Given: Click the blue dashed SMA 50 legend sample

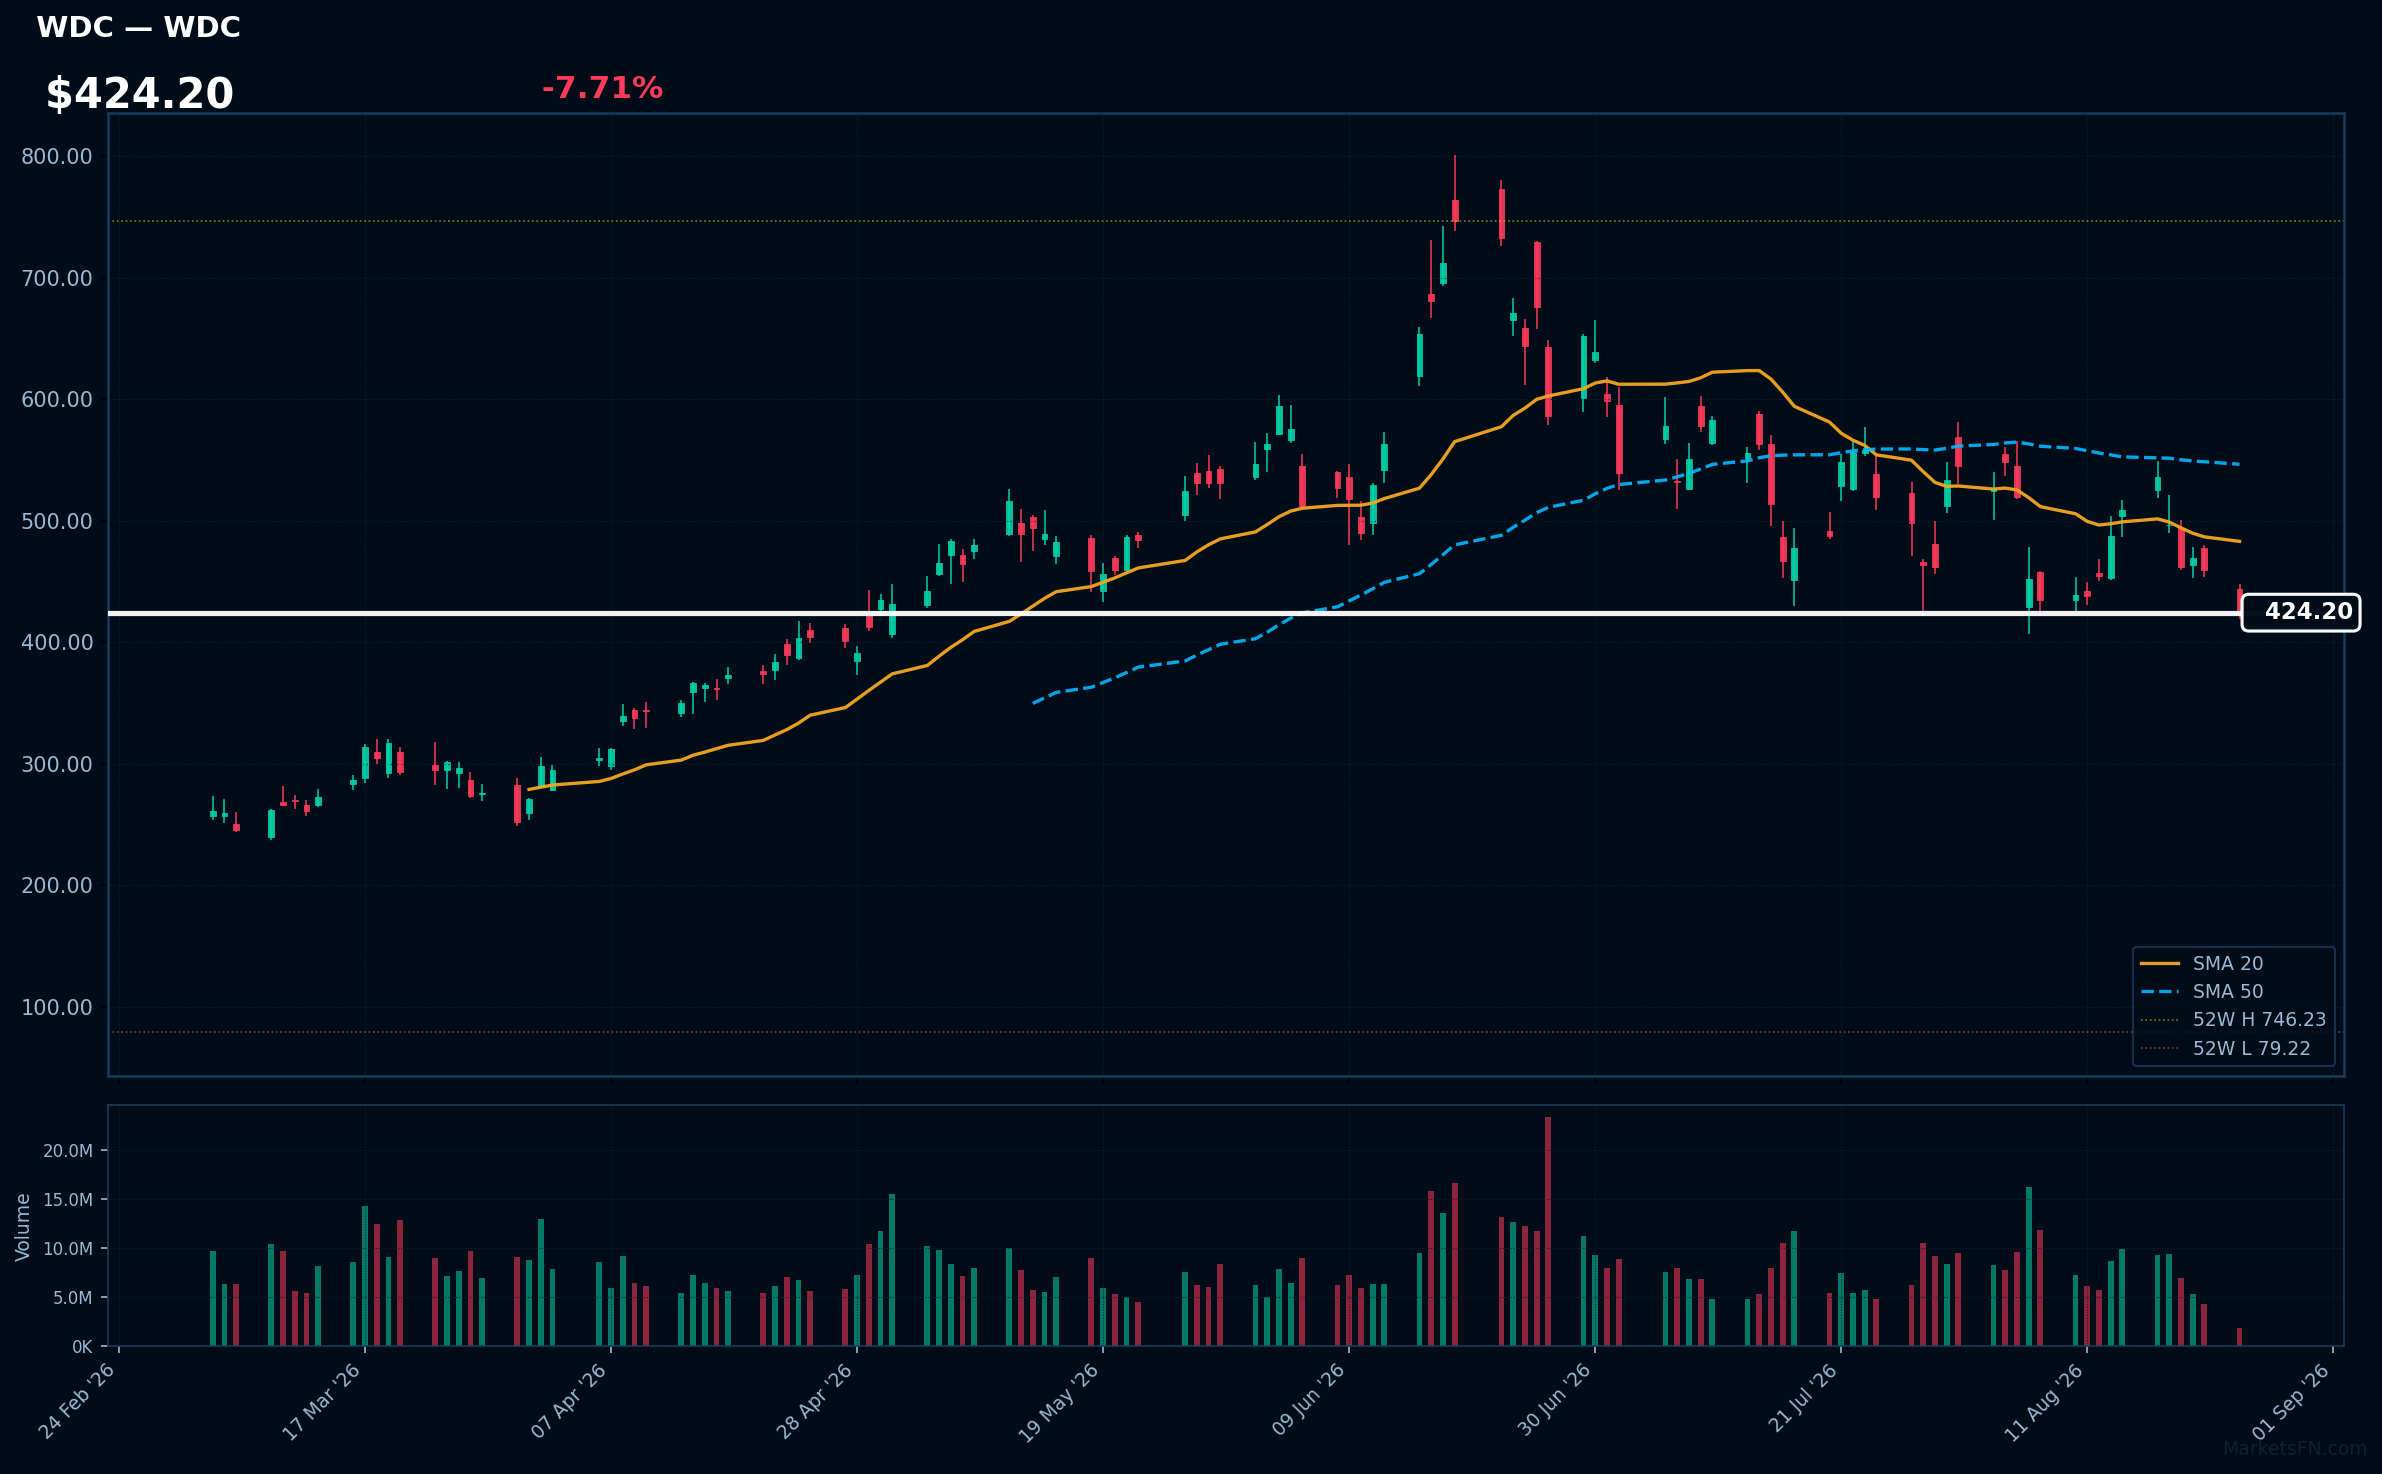Looking at the screenshot, I should 2160,991.
